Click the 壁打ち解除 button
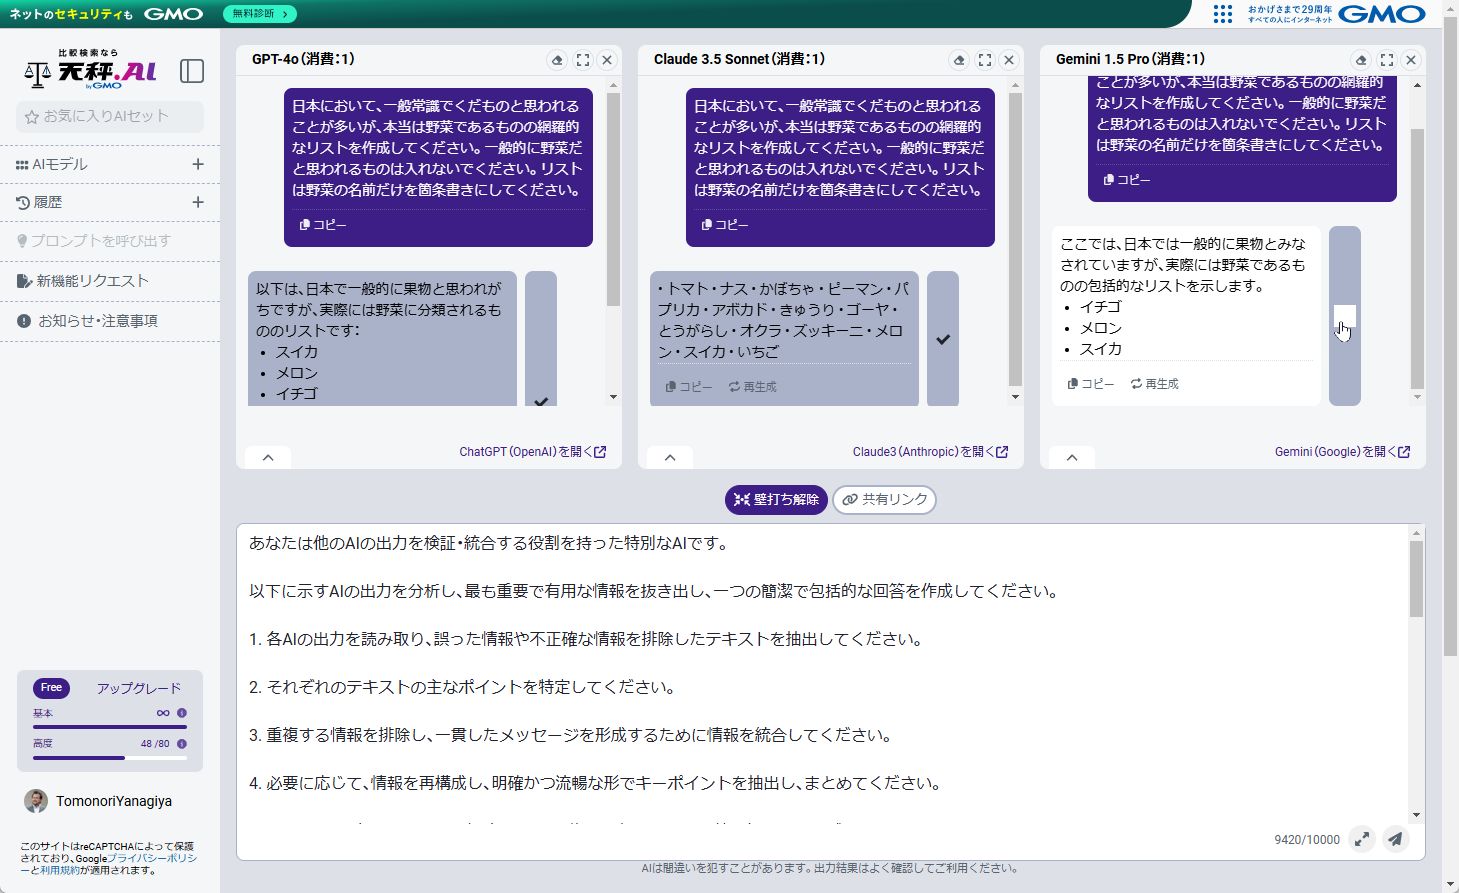This screenshot has height=893, width=1459. [x=775, y=499]
